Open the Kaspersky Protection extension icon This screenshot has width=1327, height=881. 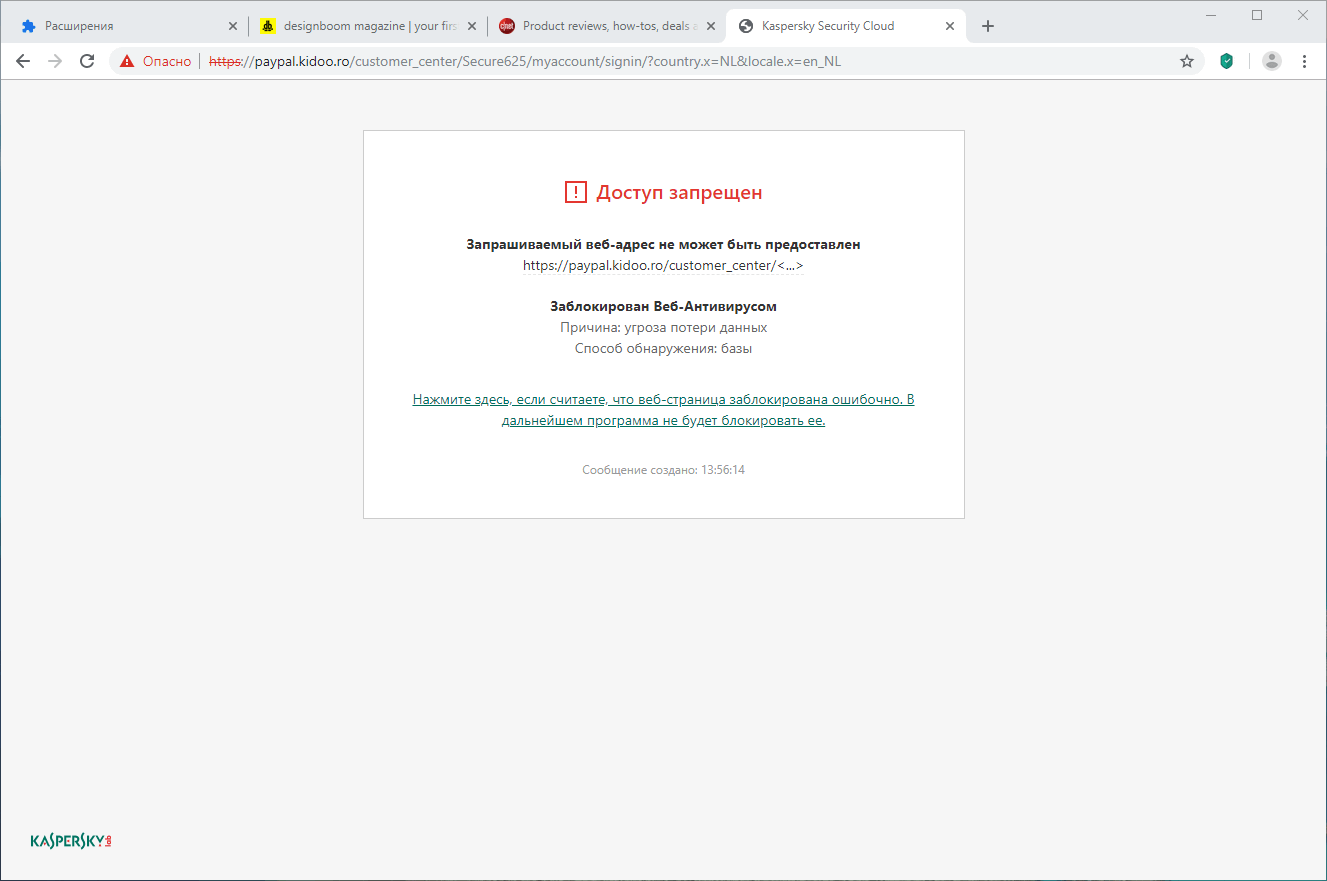point(1227,61)
